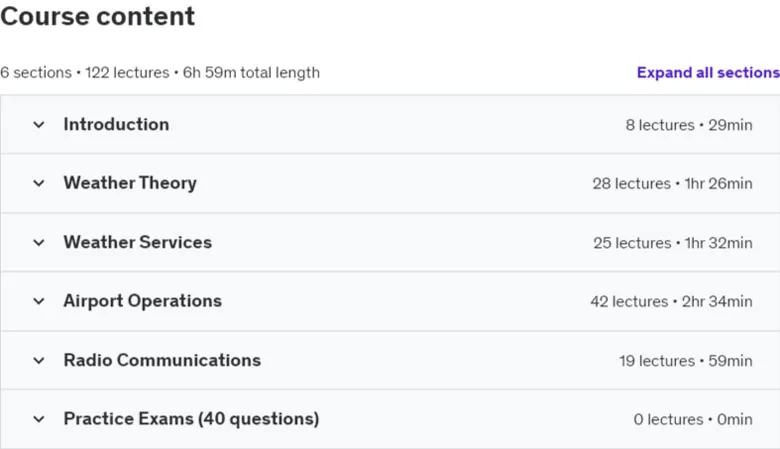Click Expand all sections link
This screenshot has height=449, width=780.
[708, 73]
